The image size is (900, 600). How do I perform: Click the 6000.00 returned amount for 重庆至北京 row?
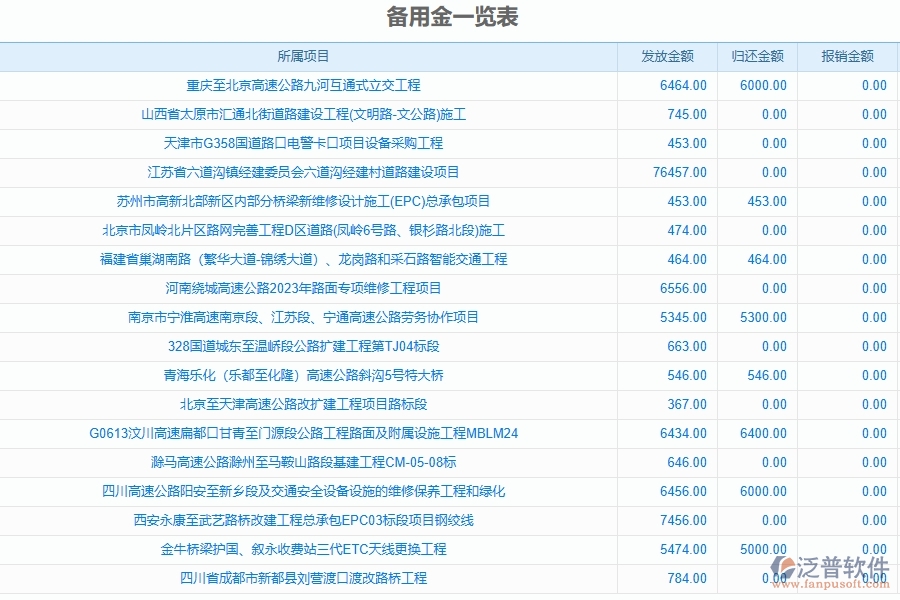click(758, 85)
